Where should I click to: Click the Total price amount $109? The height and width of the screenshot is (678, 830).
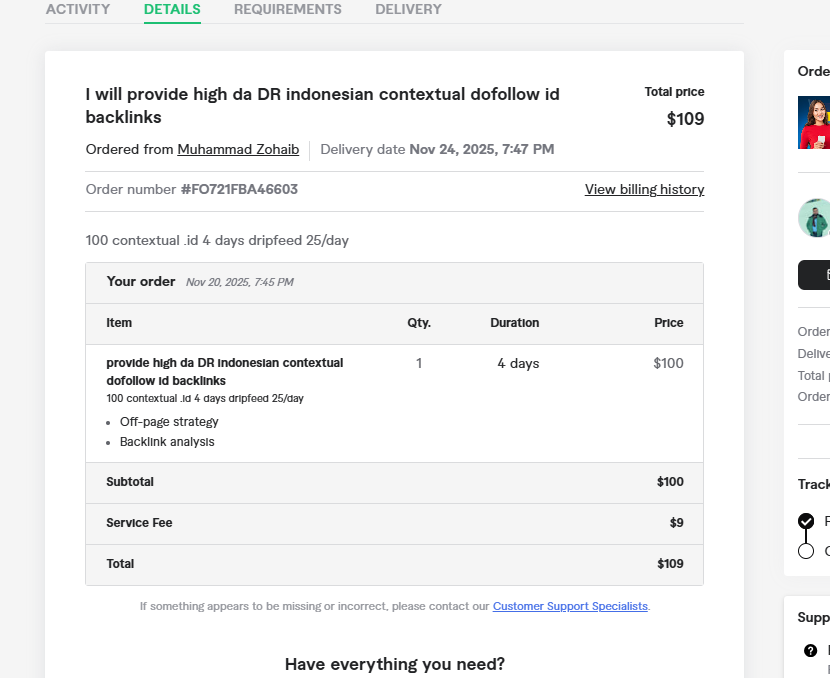click(x=685, y=119)
